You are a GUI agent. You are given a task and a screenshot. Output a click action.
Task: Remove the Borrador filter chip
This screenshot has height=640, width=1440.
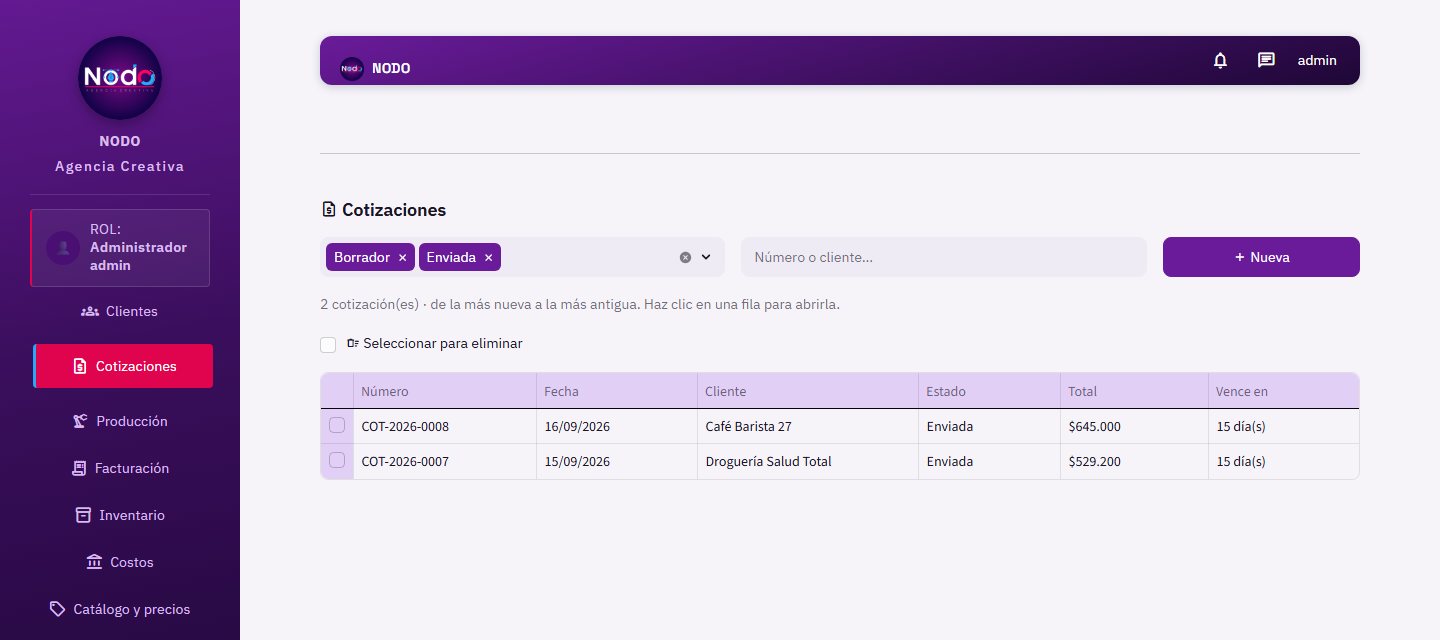point(402,257)
